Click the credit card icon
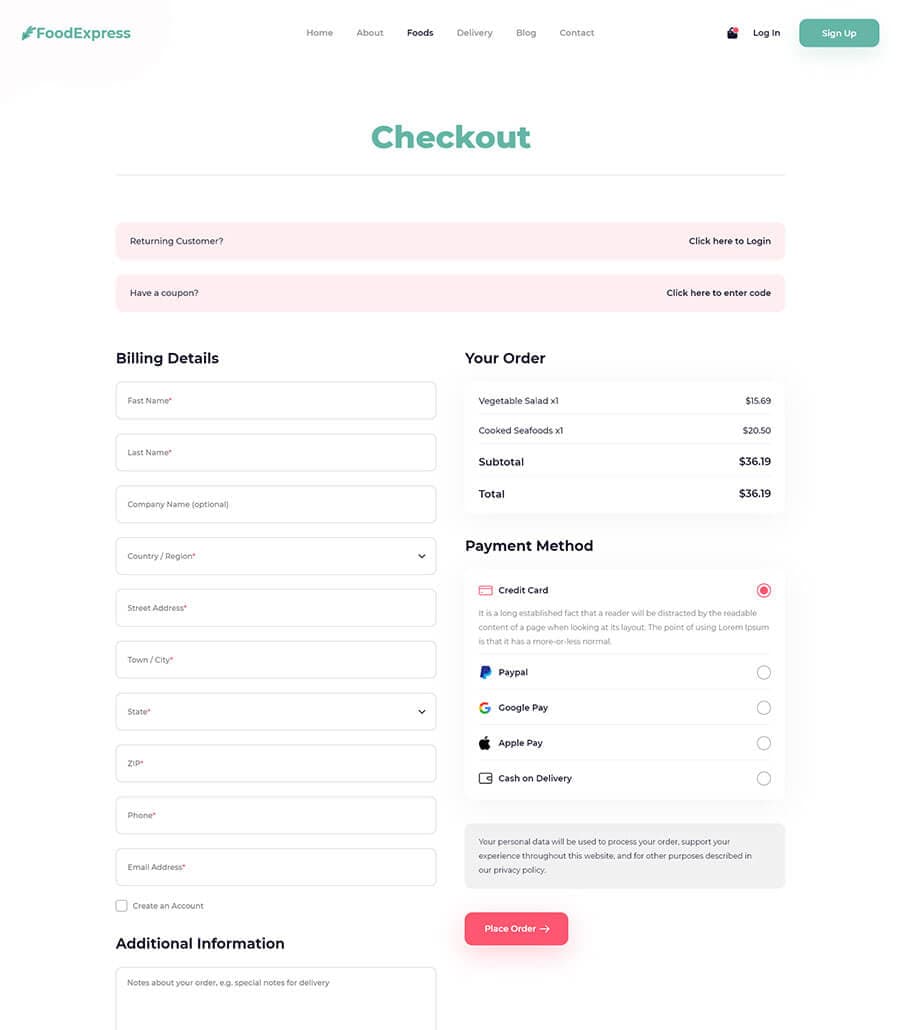Viewport: 900px width, 1030px height. (485, 590)
